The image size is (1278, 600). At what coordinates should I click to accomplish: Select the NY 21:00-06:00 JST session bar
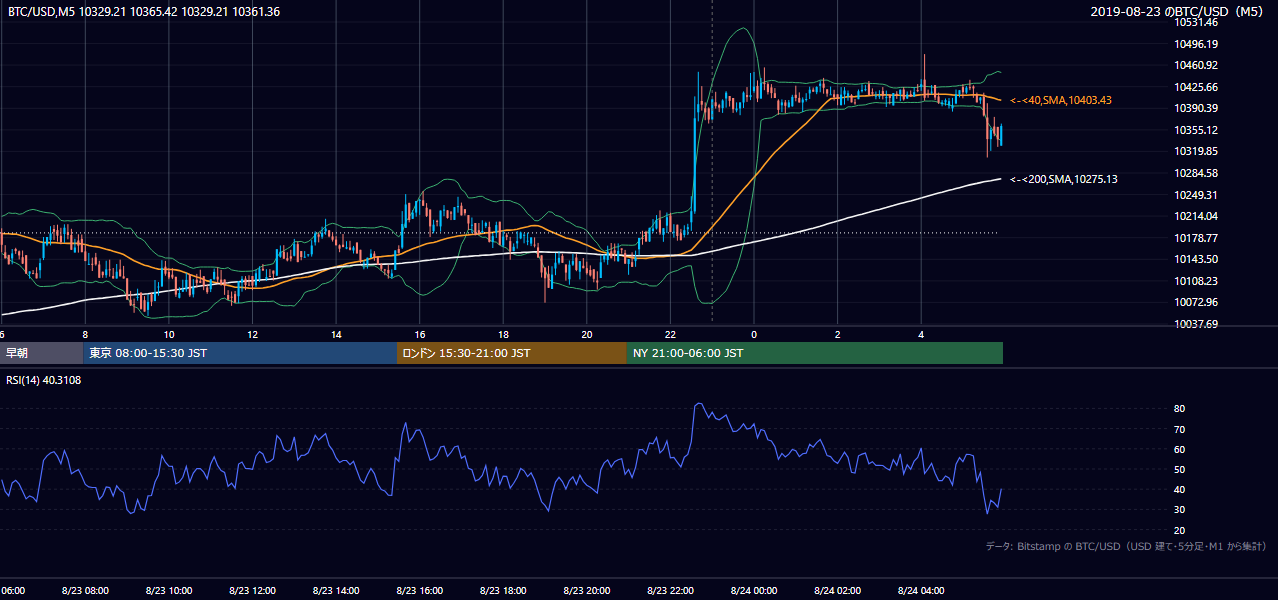tap(815, 353)
